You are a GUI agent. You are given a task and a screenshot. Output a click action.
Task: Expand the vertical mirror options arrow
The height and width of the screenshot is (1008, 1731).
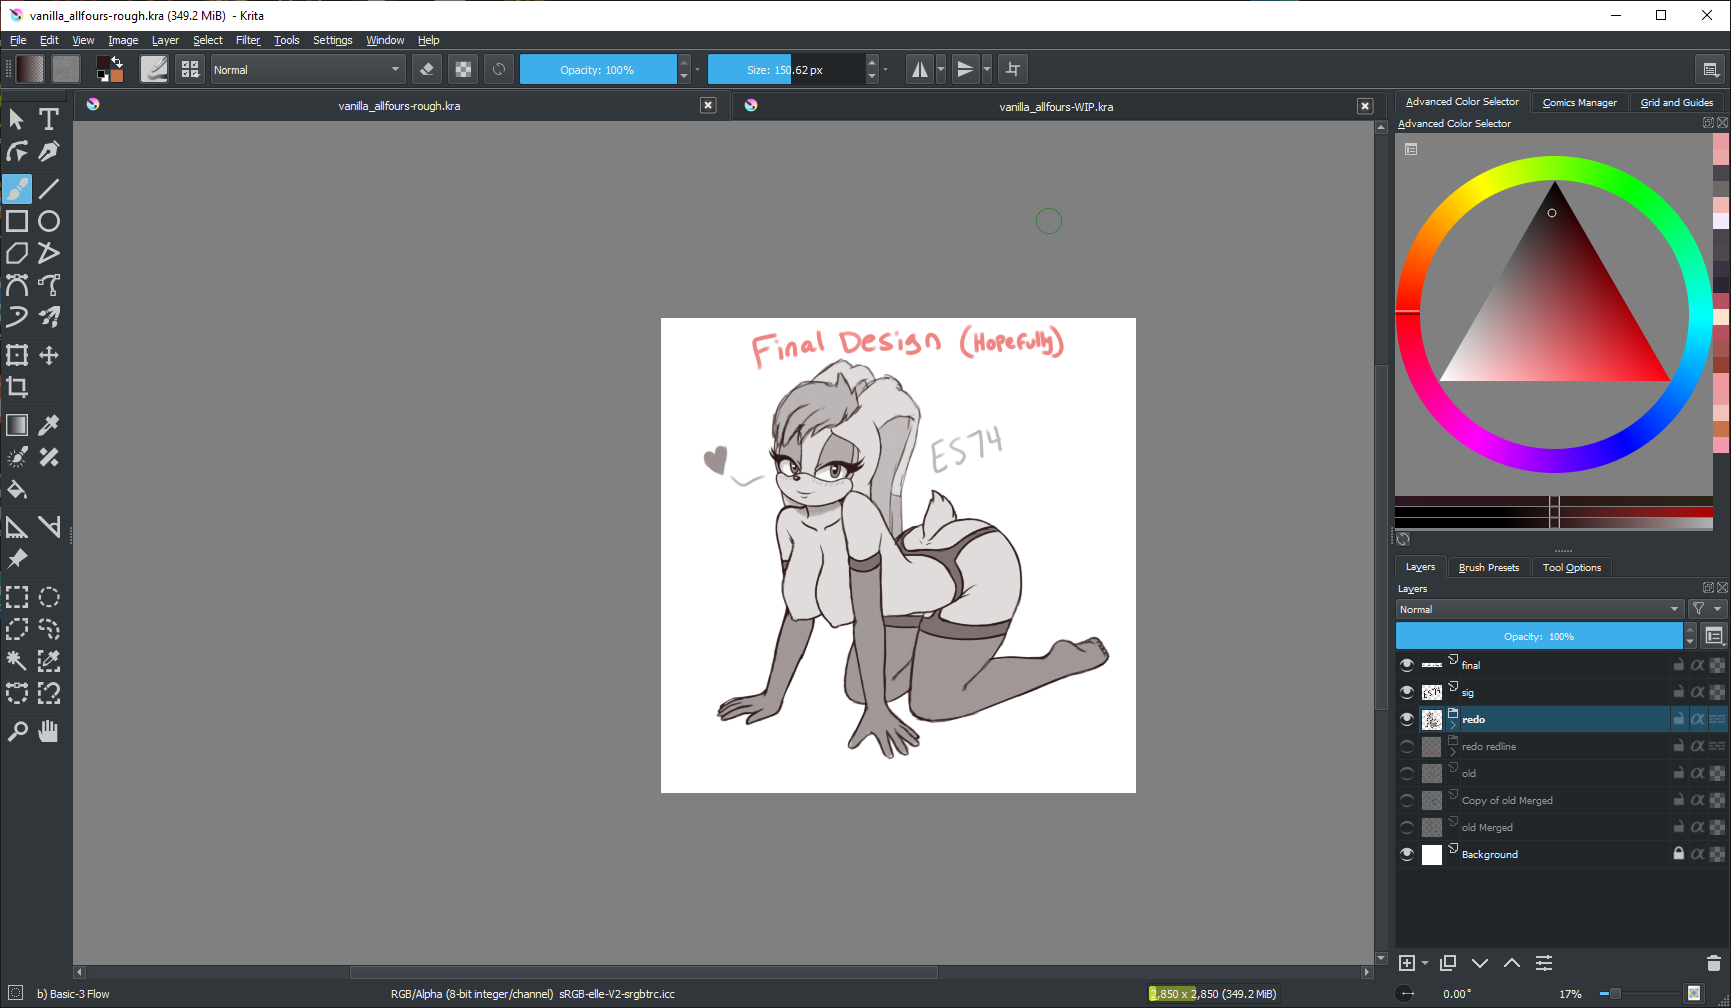click(x=987, y=69)
